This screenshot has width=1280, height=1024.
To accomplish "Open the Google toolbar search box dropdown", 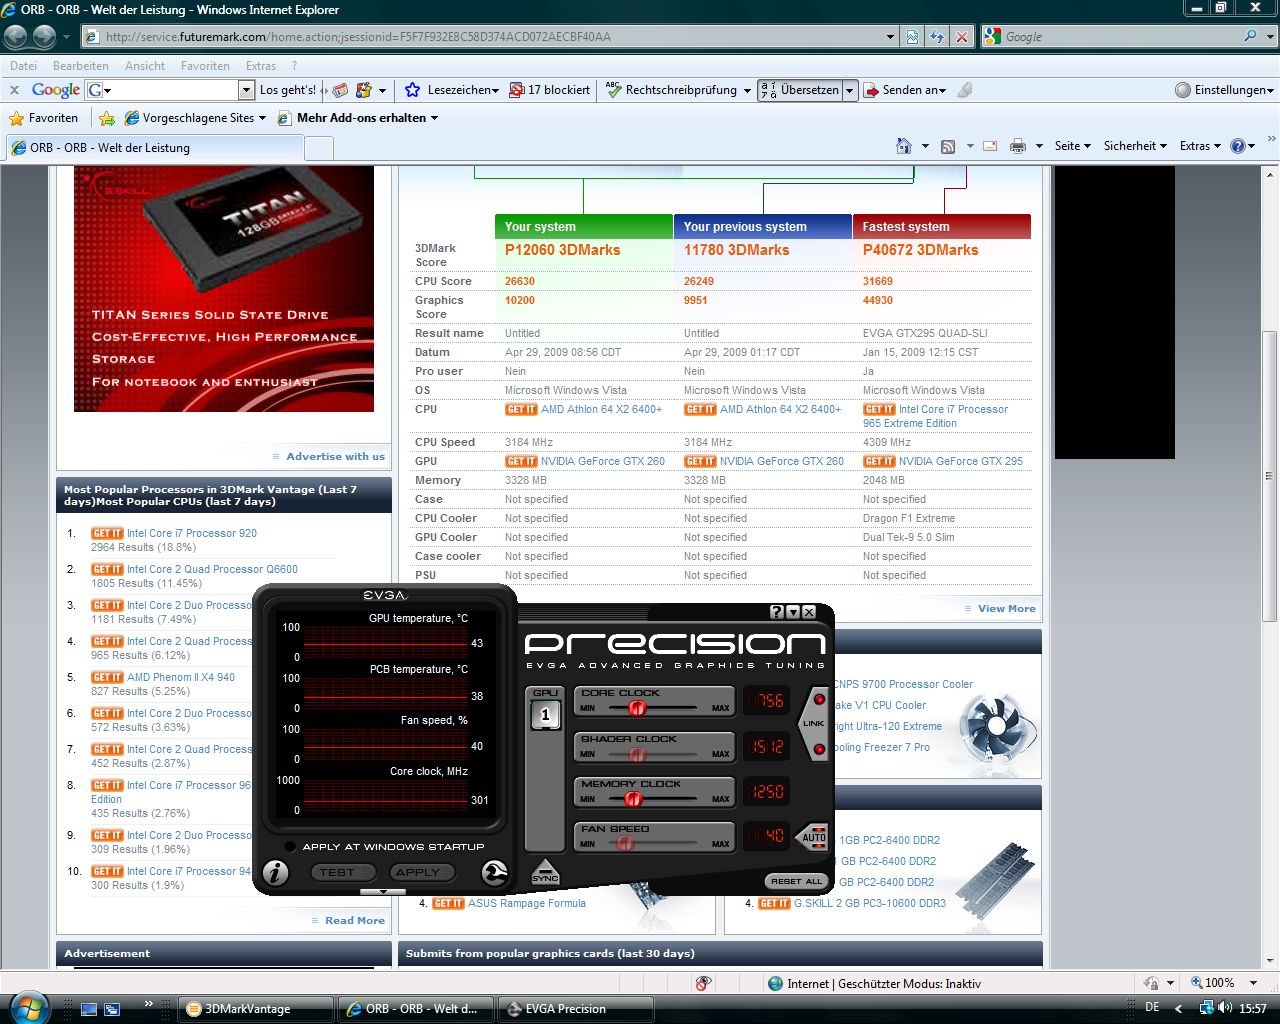I will tap(246, 90).
